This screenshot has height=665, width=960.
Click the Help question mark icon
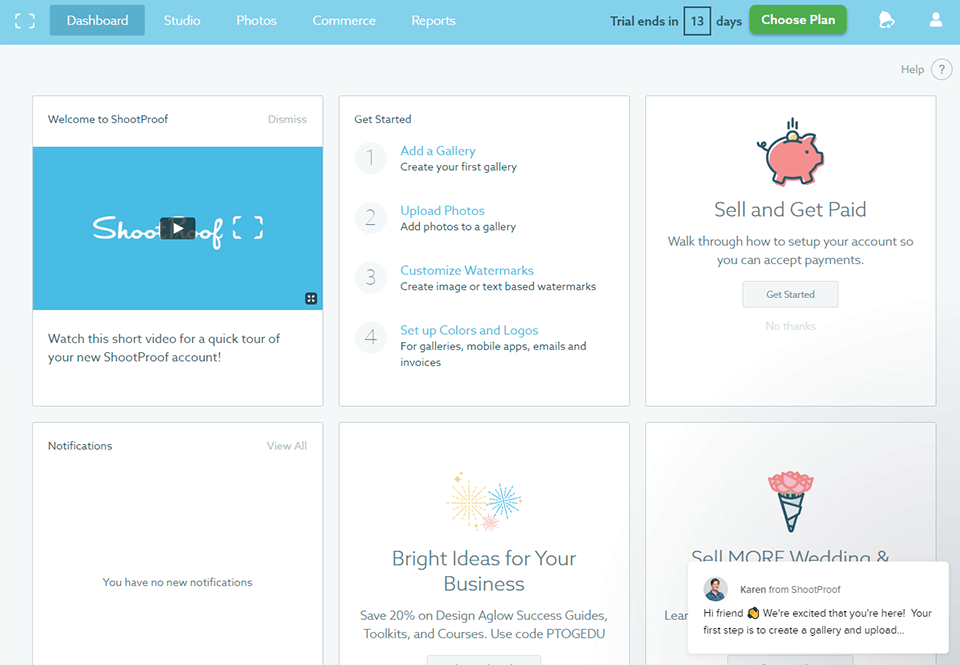[x=941, y=68]
